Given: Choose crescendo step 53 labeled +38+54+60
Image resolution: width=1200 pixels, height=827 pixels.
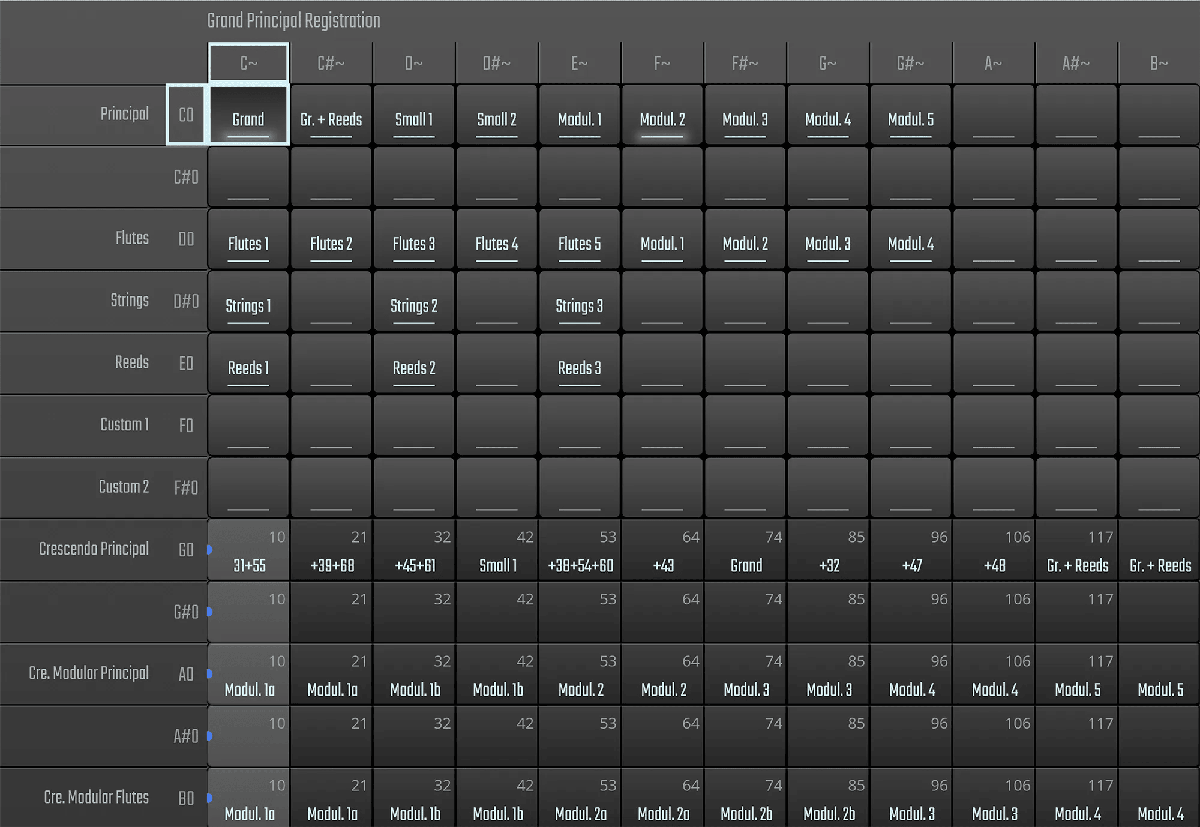Looking at the screenshot, I should tap(580, 551).
